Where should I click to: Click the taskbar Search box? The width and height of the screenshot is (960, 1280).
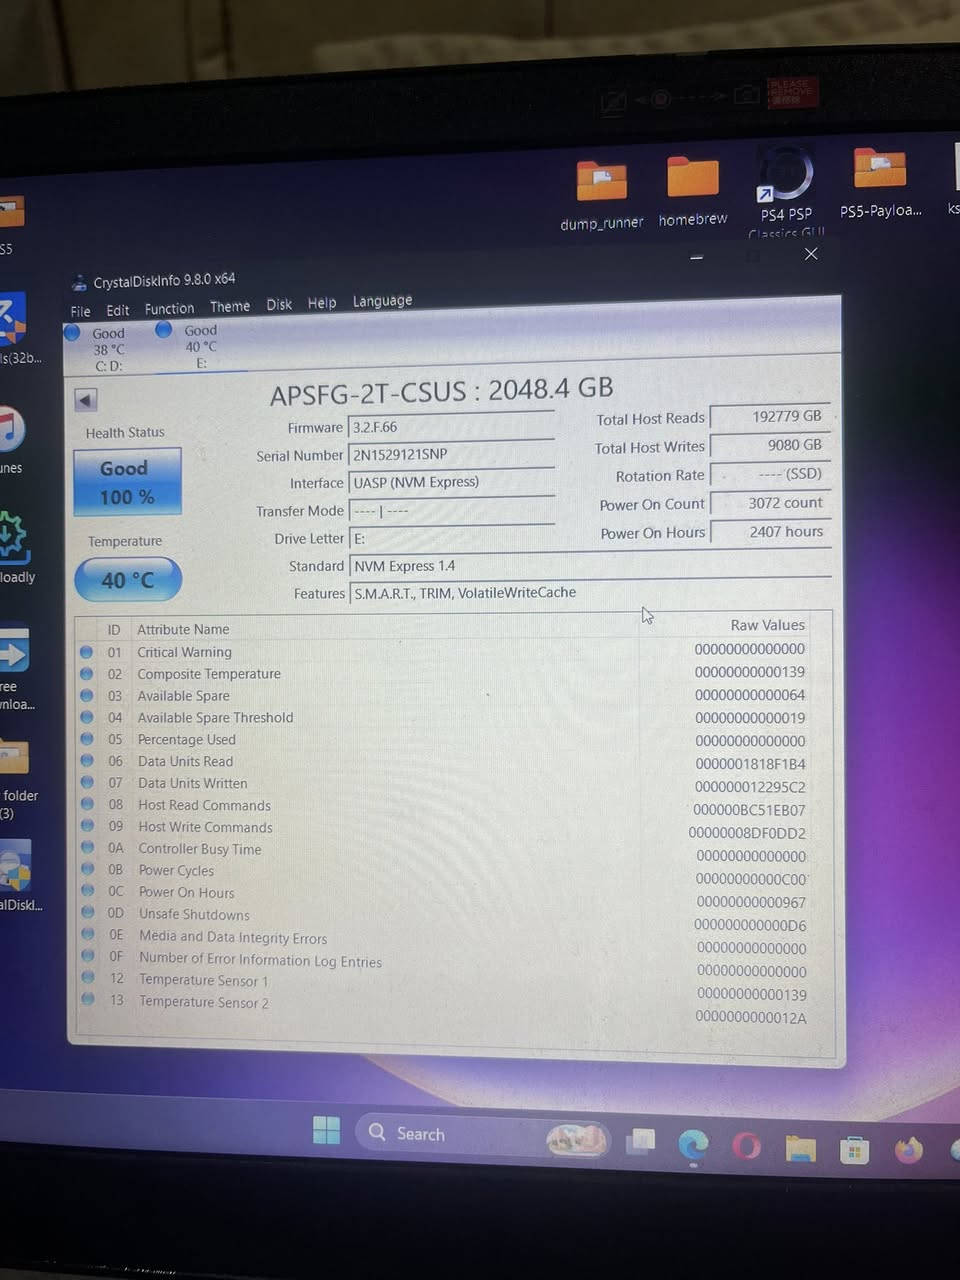pos(483,1134)
